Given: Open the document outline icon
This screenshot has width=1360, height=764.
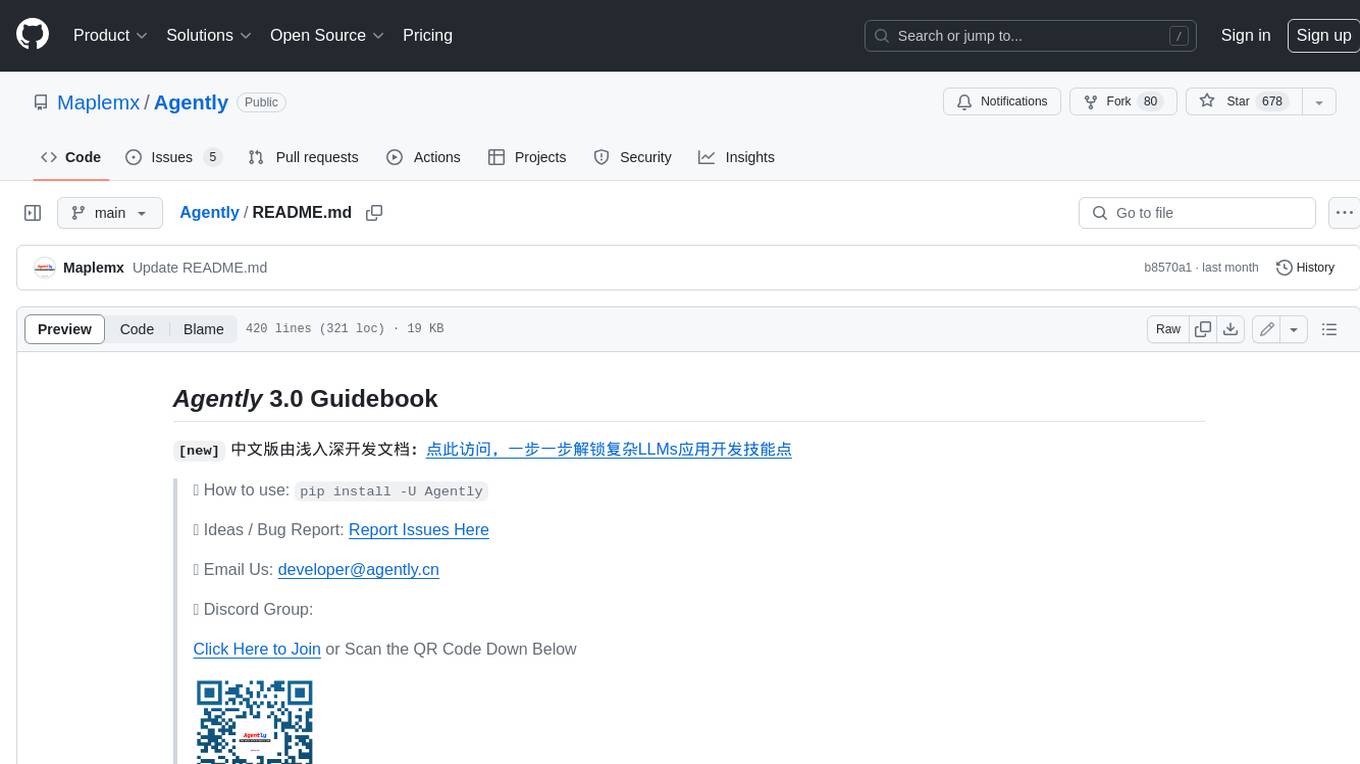Looking at the screenshot, I should click(x=1329, y=329).
